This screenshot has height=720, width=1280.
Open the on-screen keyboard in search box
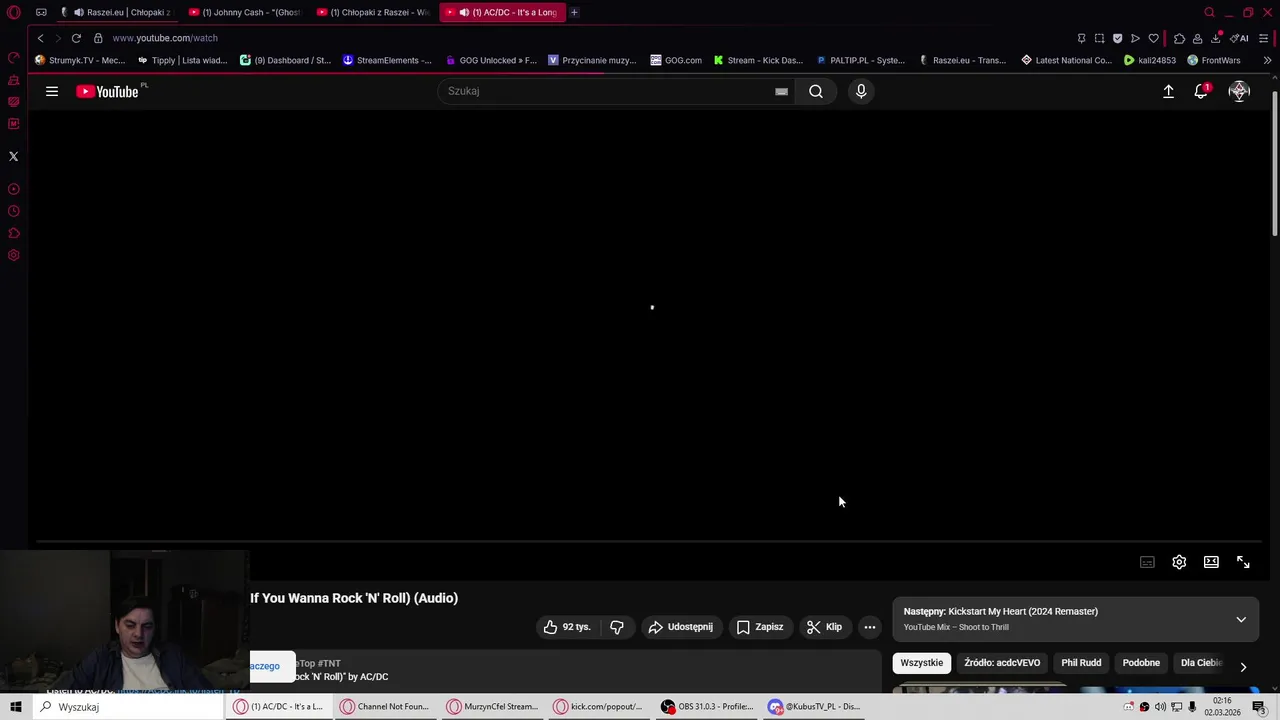[x=781, y=91]
